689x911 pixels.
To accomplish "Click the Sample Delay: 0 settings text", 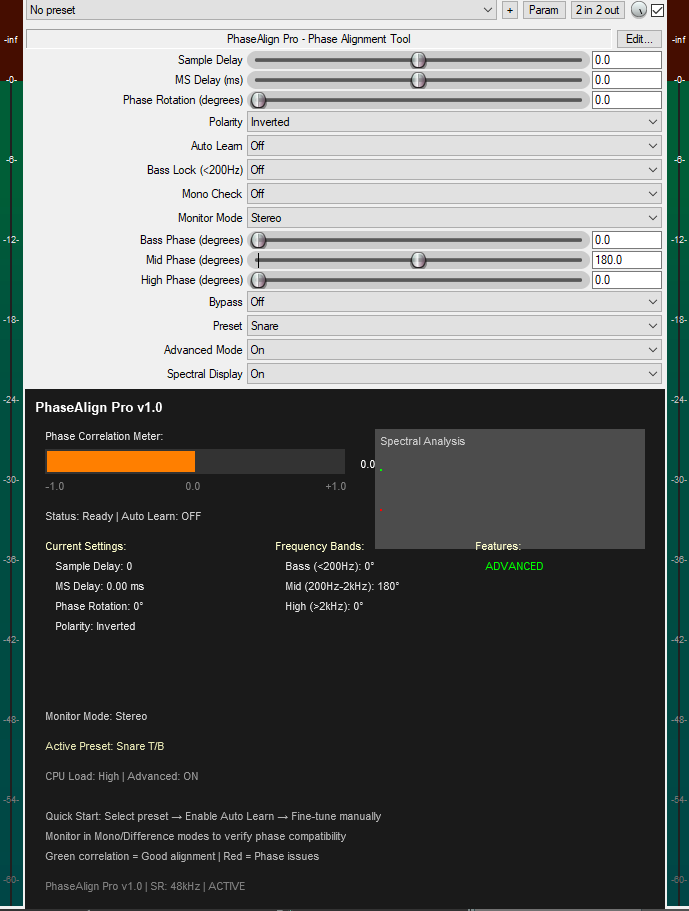I will (94, 566).
